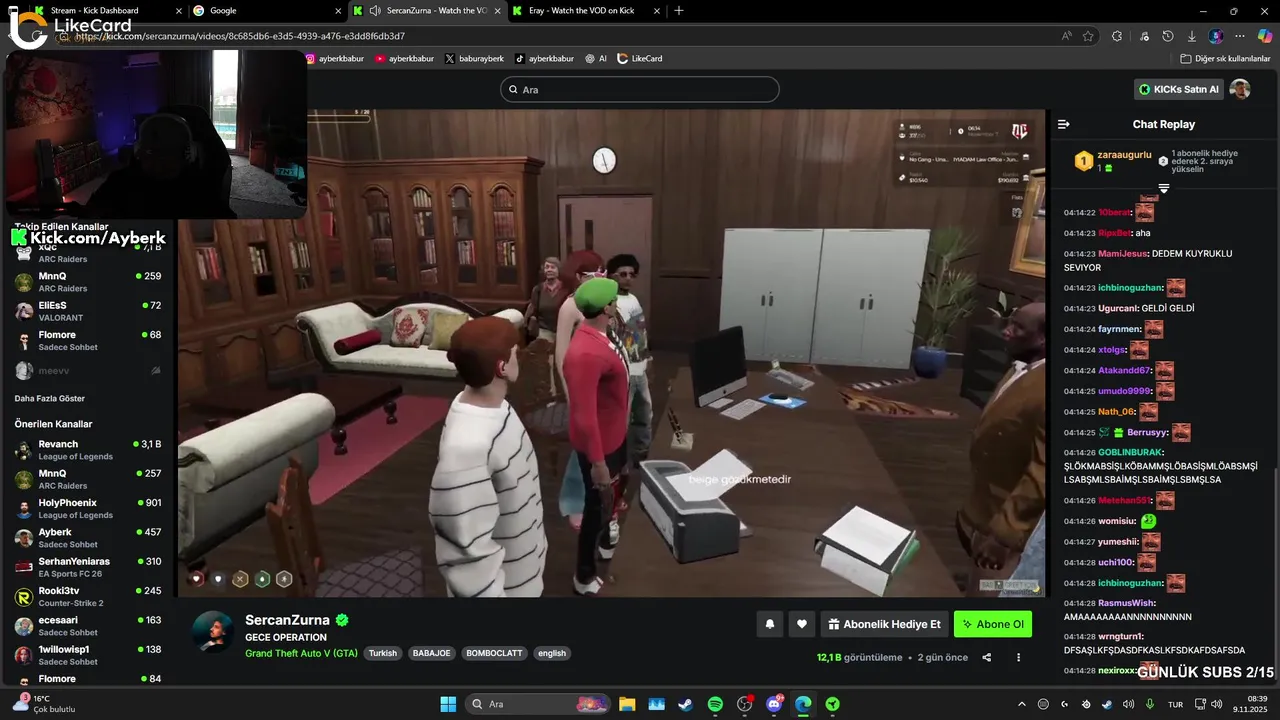Open the MnnQ channel with 259 viewers

point(88,282)
